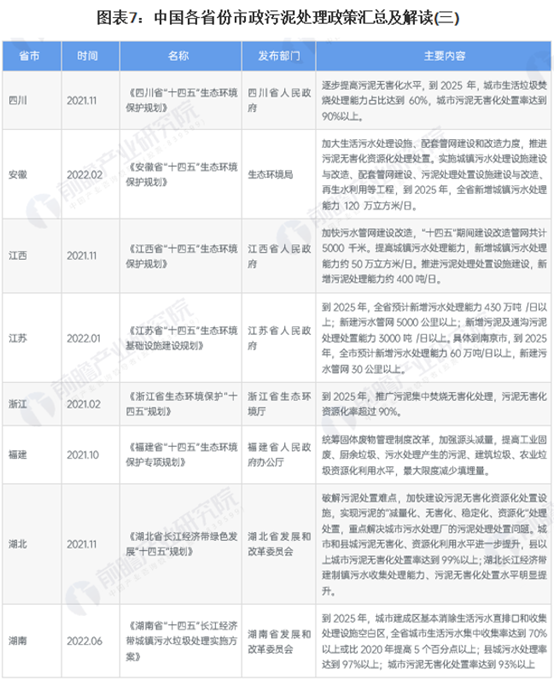Click policy name 《四川省"十四五"生态环境保护规划》
Screen dimensions: 554x680
[181, 101]
